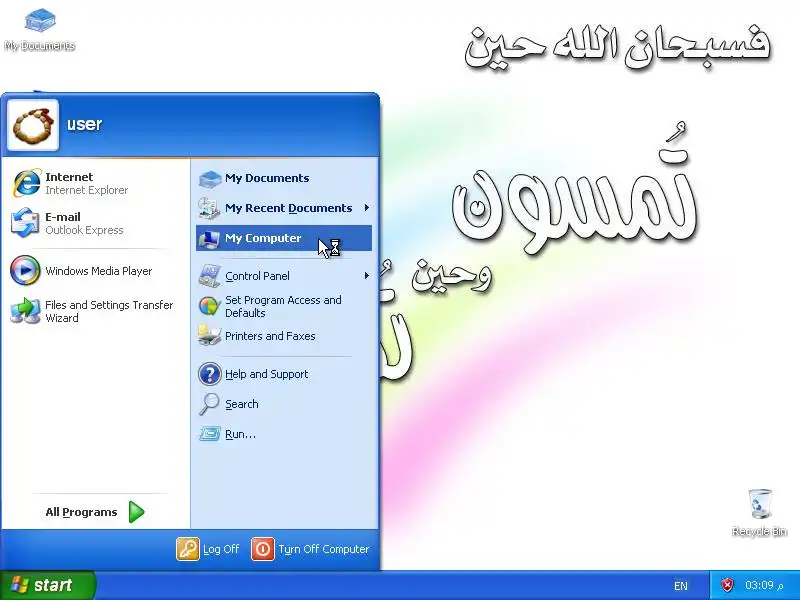Click the Start button
The image size is (800, 600).
click(x=48, y=585)
